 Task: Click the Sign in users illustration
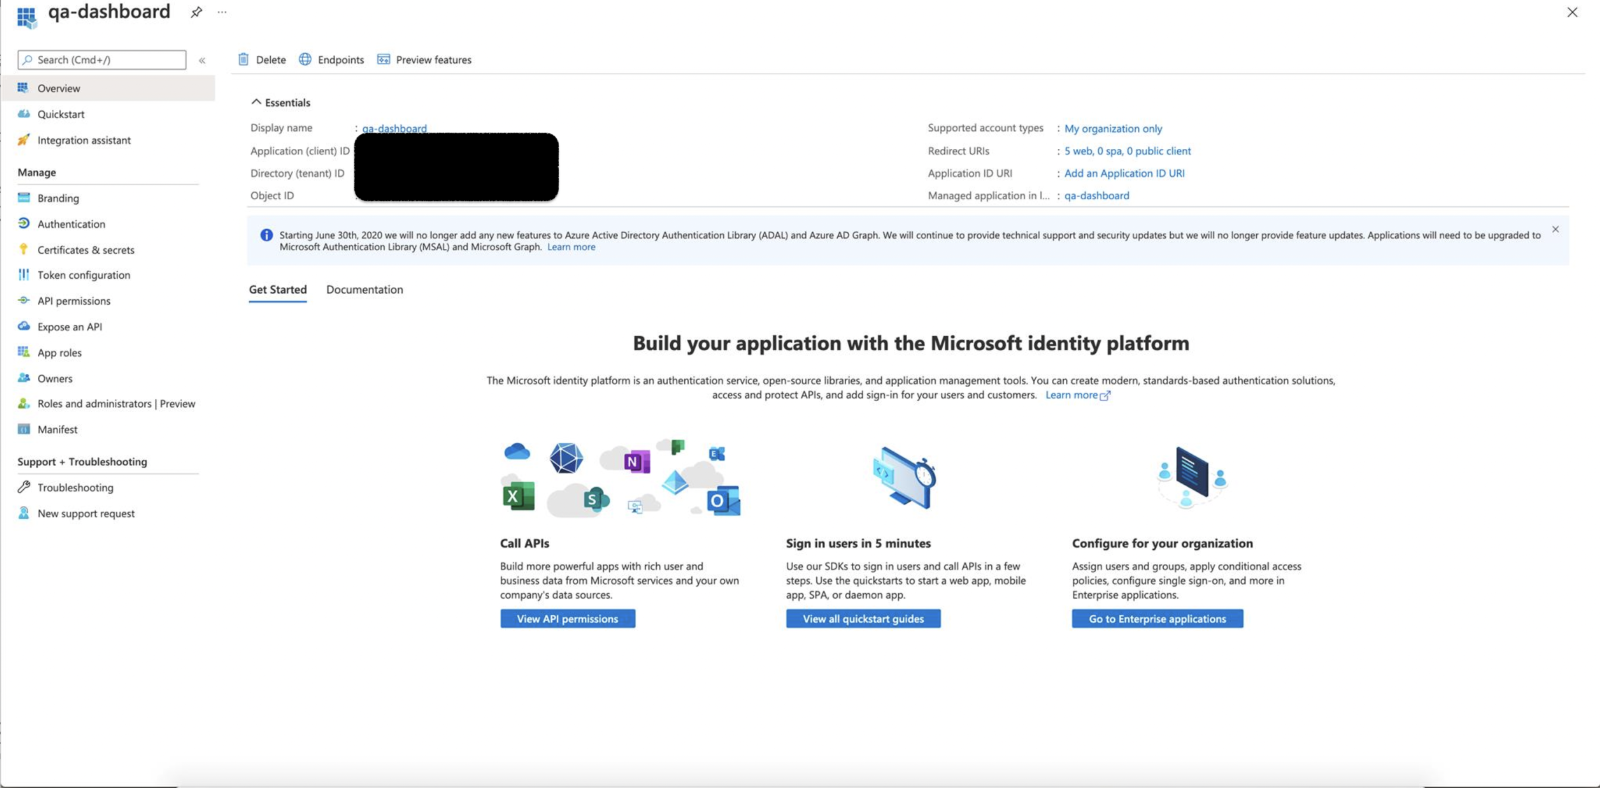(x=904, y=478)
